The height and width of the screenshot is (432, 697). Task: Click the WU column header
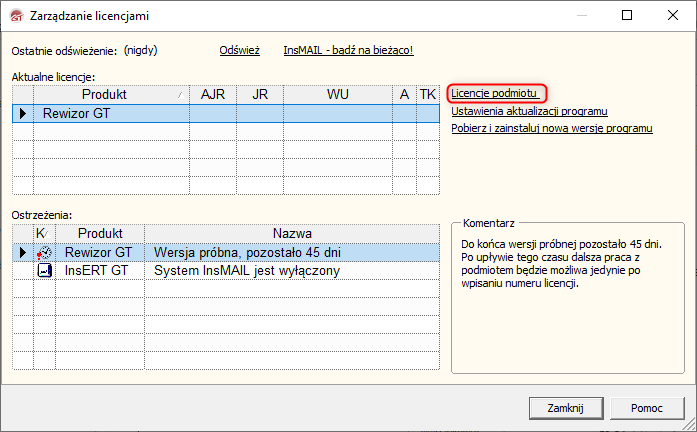point(338,94)
